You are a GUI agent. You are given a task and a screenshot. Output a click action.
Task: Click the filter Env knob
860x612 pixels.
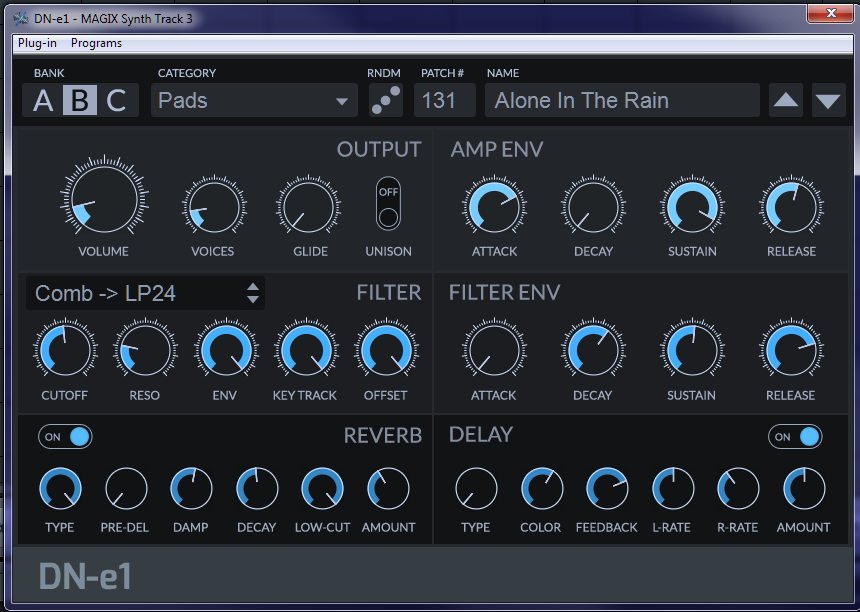pos(226,350)
